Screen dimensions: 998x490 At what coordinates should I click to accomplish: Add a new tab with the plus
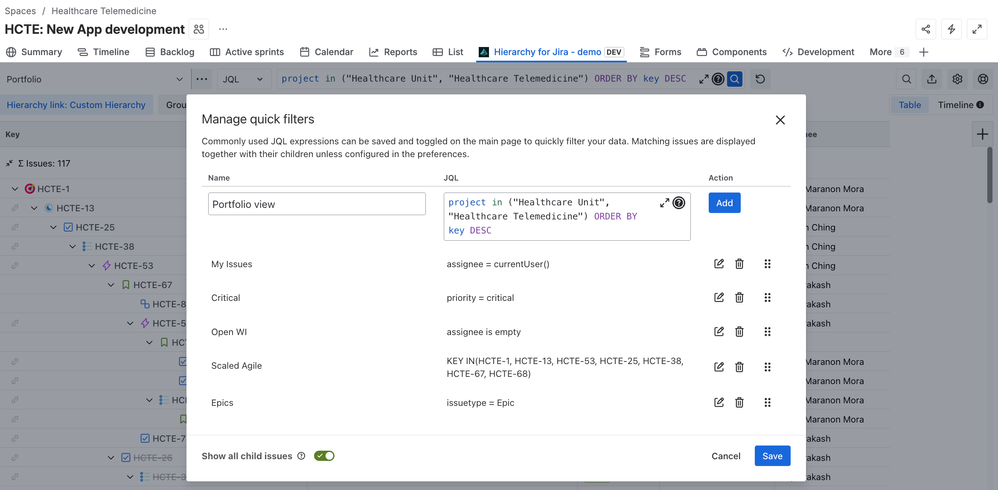pyautogui.click(x=924, y=52)
